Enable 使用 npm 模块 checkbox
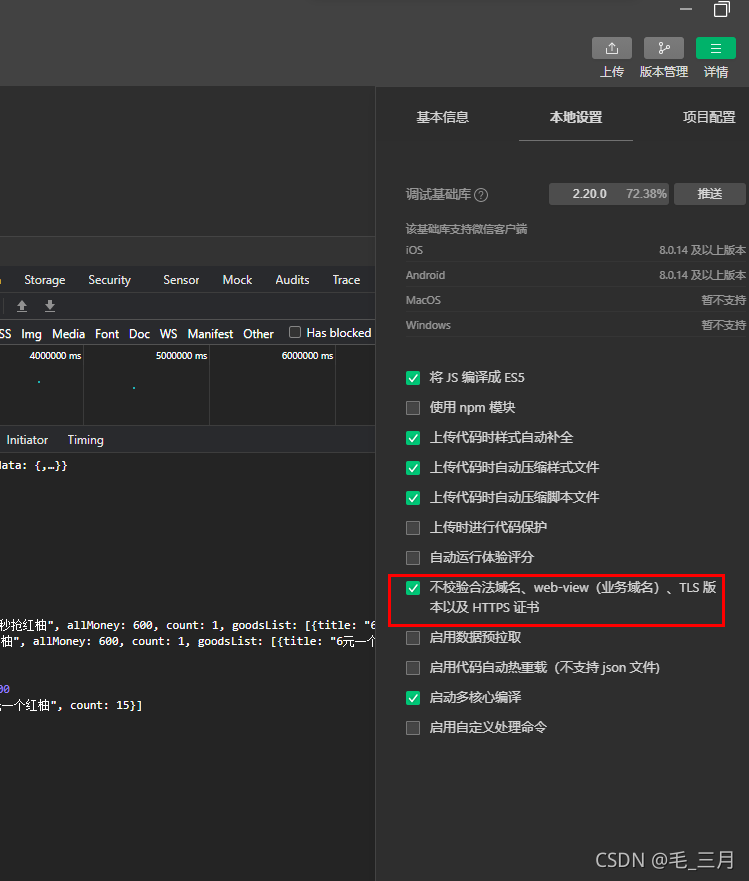The image size is (749, 881). pos(413,407)
